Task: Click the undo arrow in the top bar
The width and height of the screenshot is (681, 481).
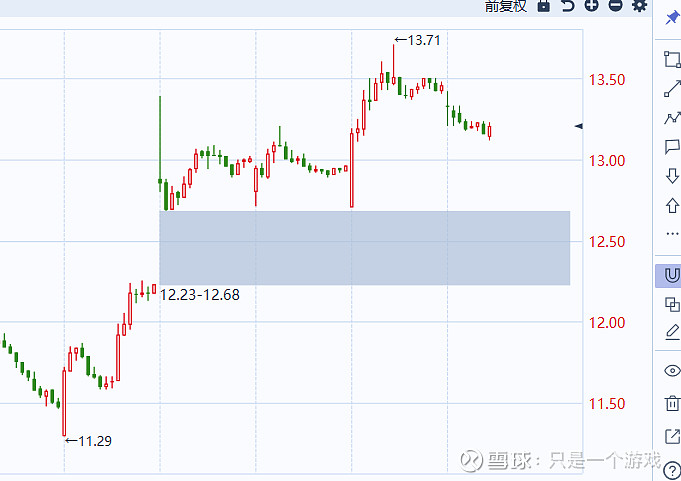Action: click(x=567, y=6)
